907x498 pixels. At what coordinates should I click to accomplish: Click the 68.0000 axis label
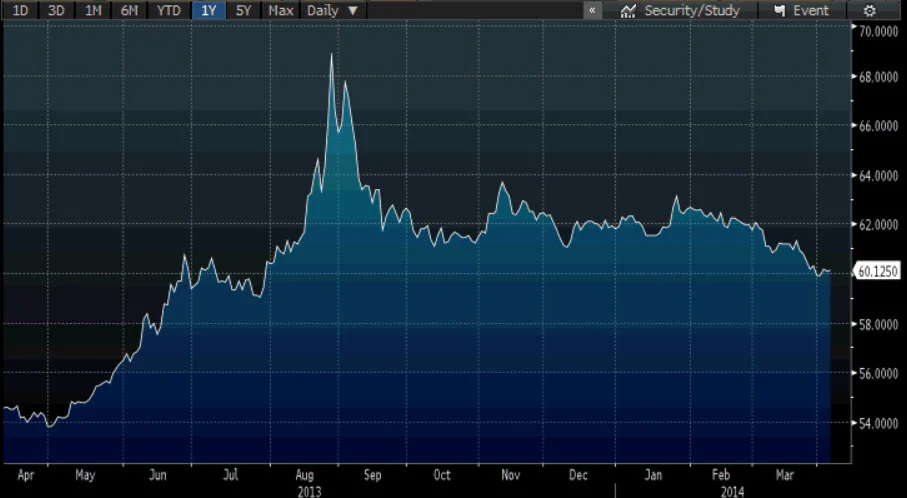click(878, 77)
